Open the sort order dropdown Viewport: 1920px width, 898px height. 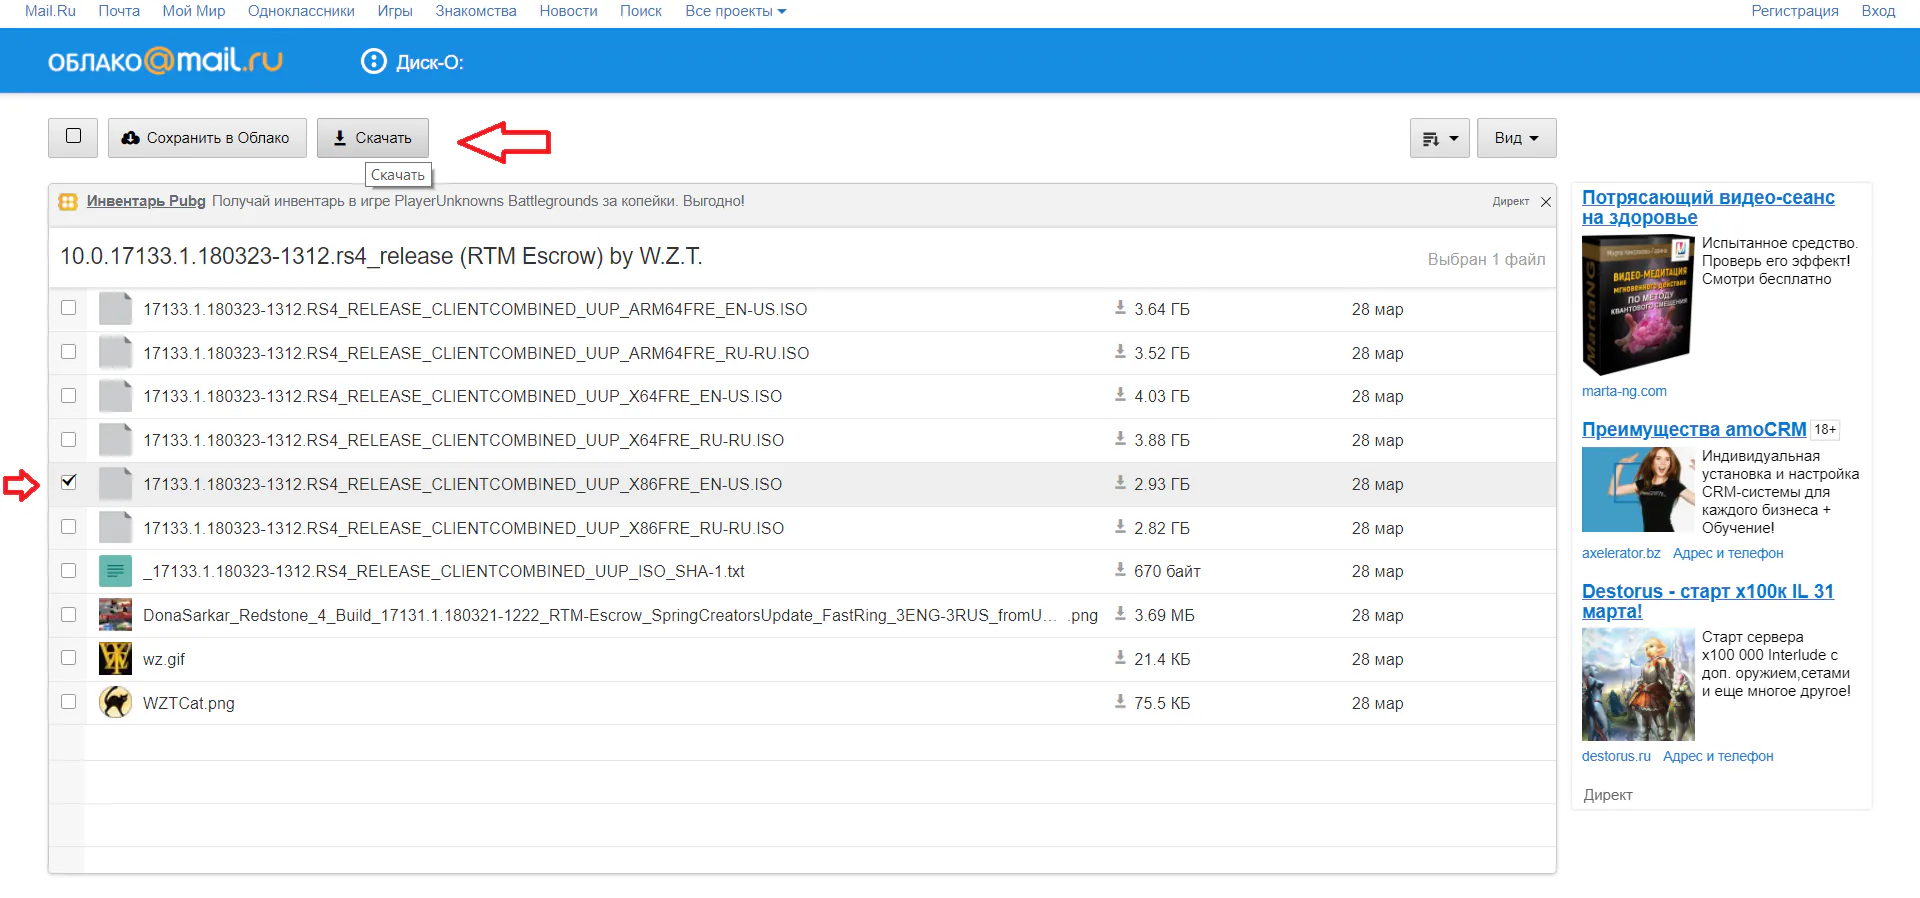[x=1440, y=138]
